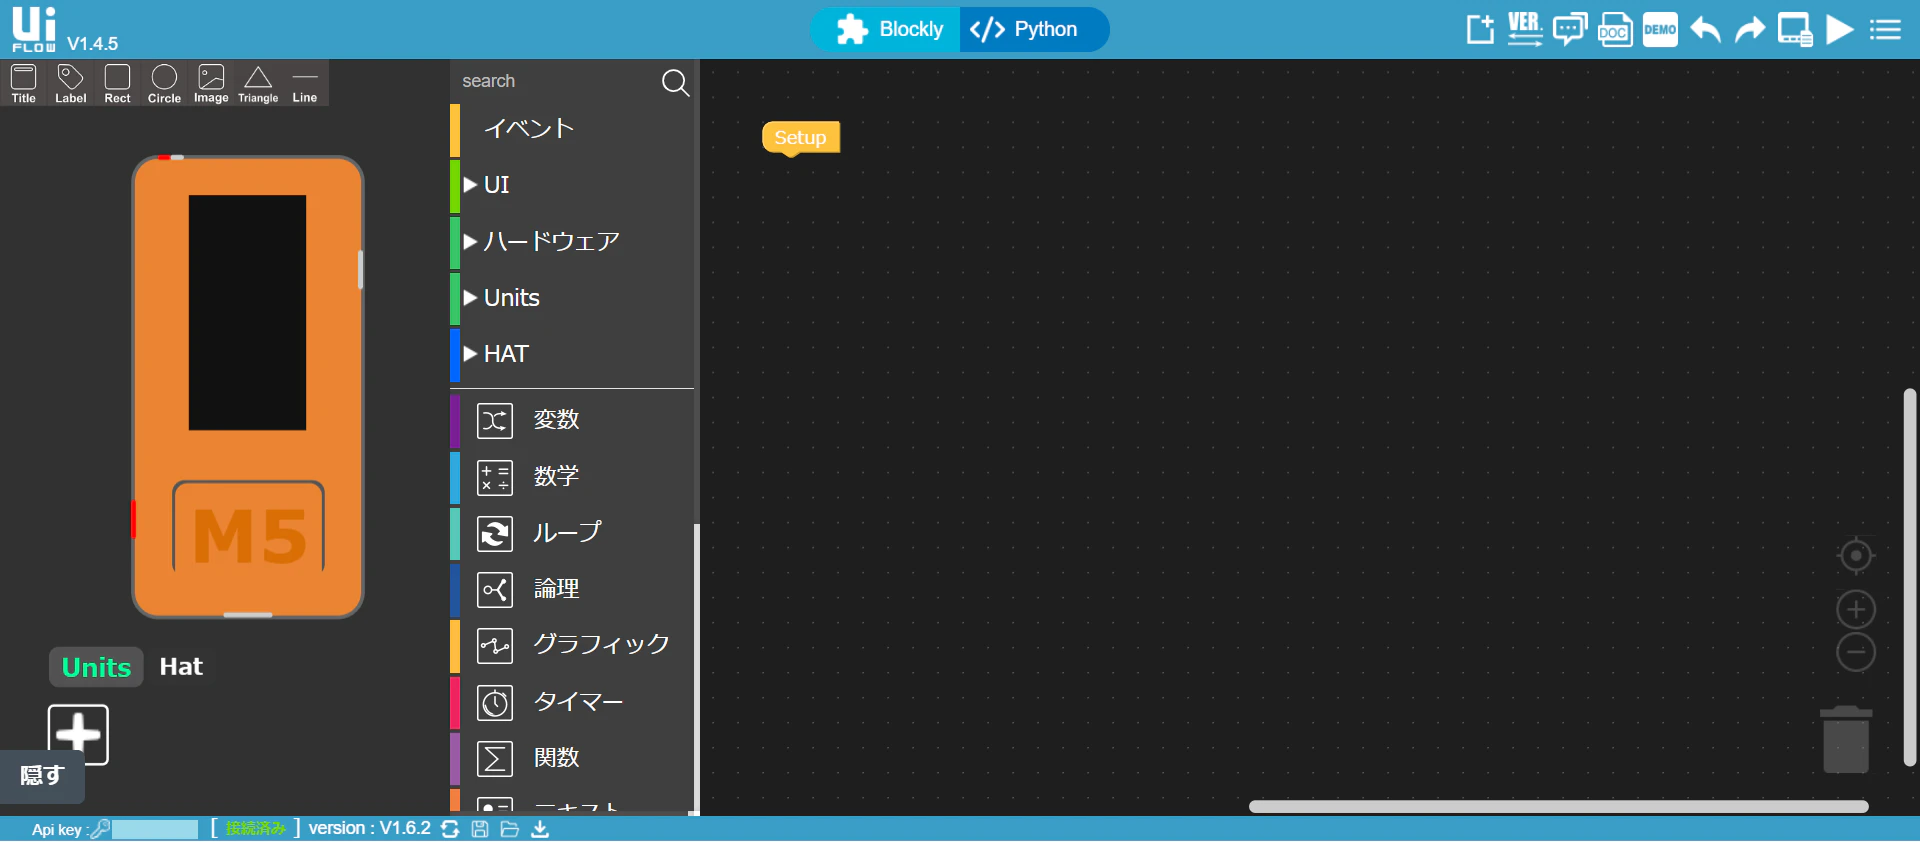
Task: Select the Units tab under the device
Action: [96, 667]
